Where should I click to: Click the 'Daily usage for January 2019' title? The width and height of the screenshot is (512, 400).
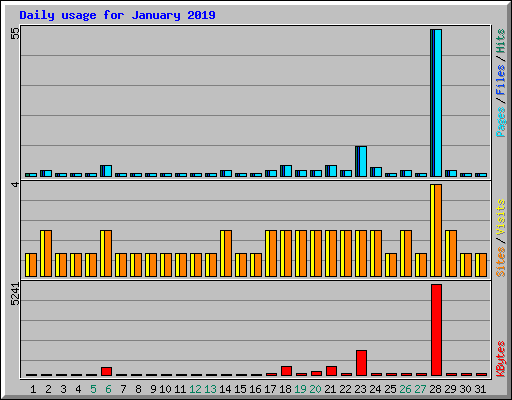(117, 15)
